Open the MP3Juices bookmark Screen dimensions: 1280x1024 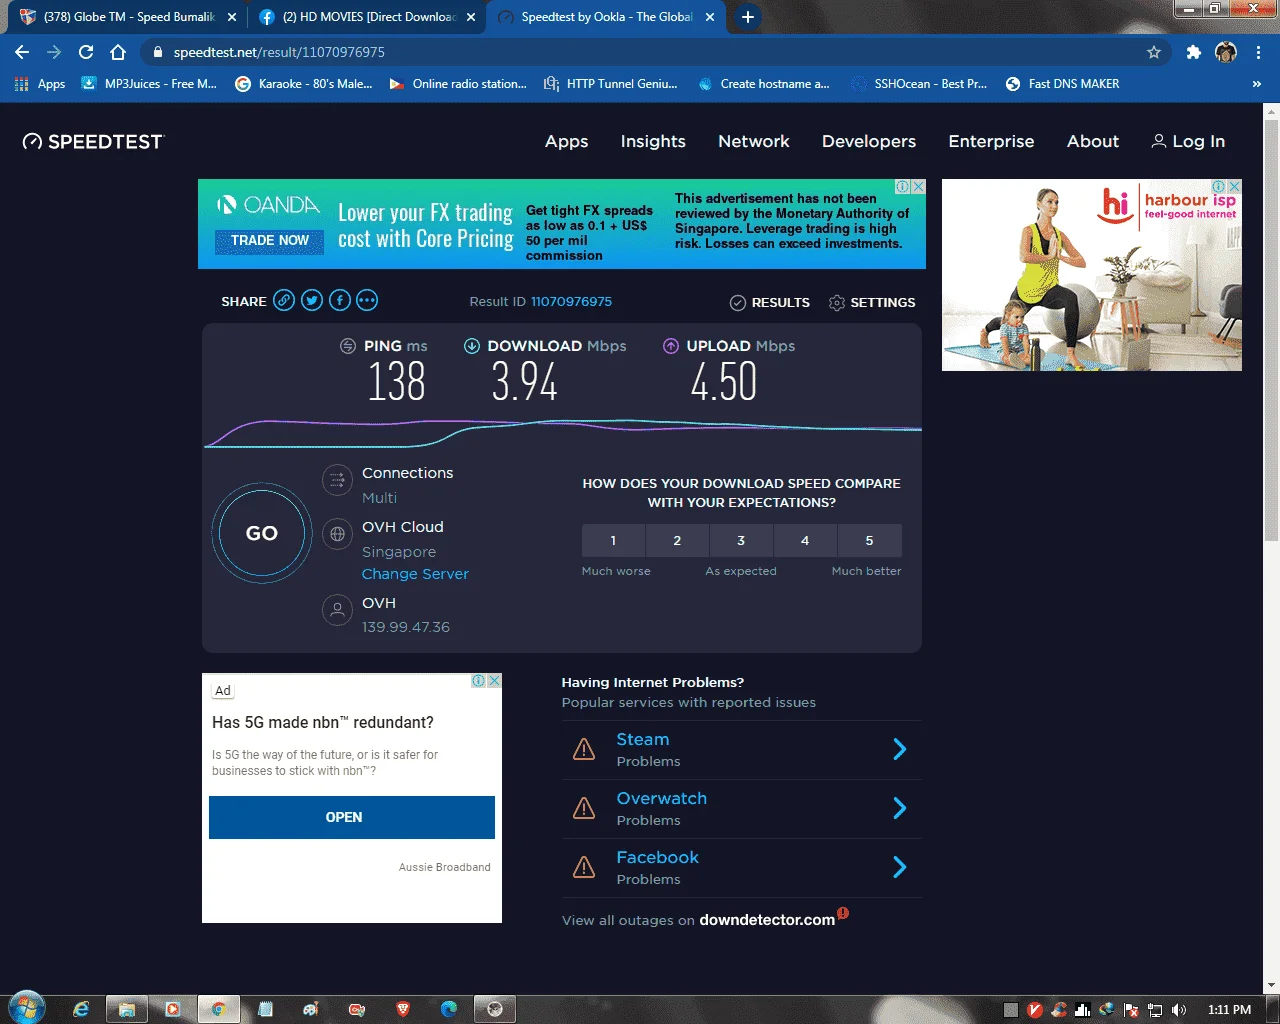click(149, 84)
